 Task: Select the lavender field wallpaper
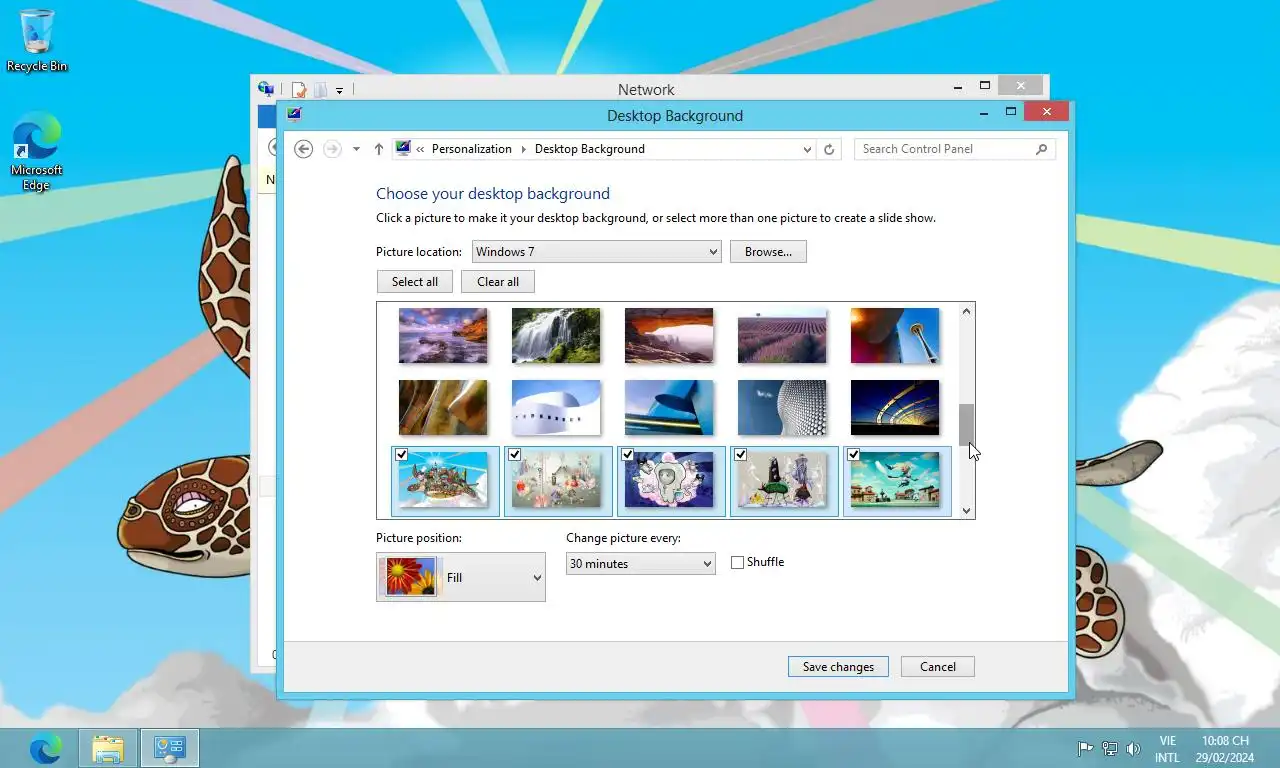click(782, 335)
